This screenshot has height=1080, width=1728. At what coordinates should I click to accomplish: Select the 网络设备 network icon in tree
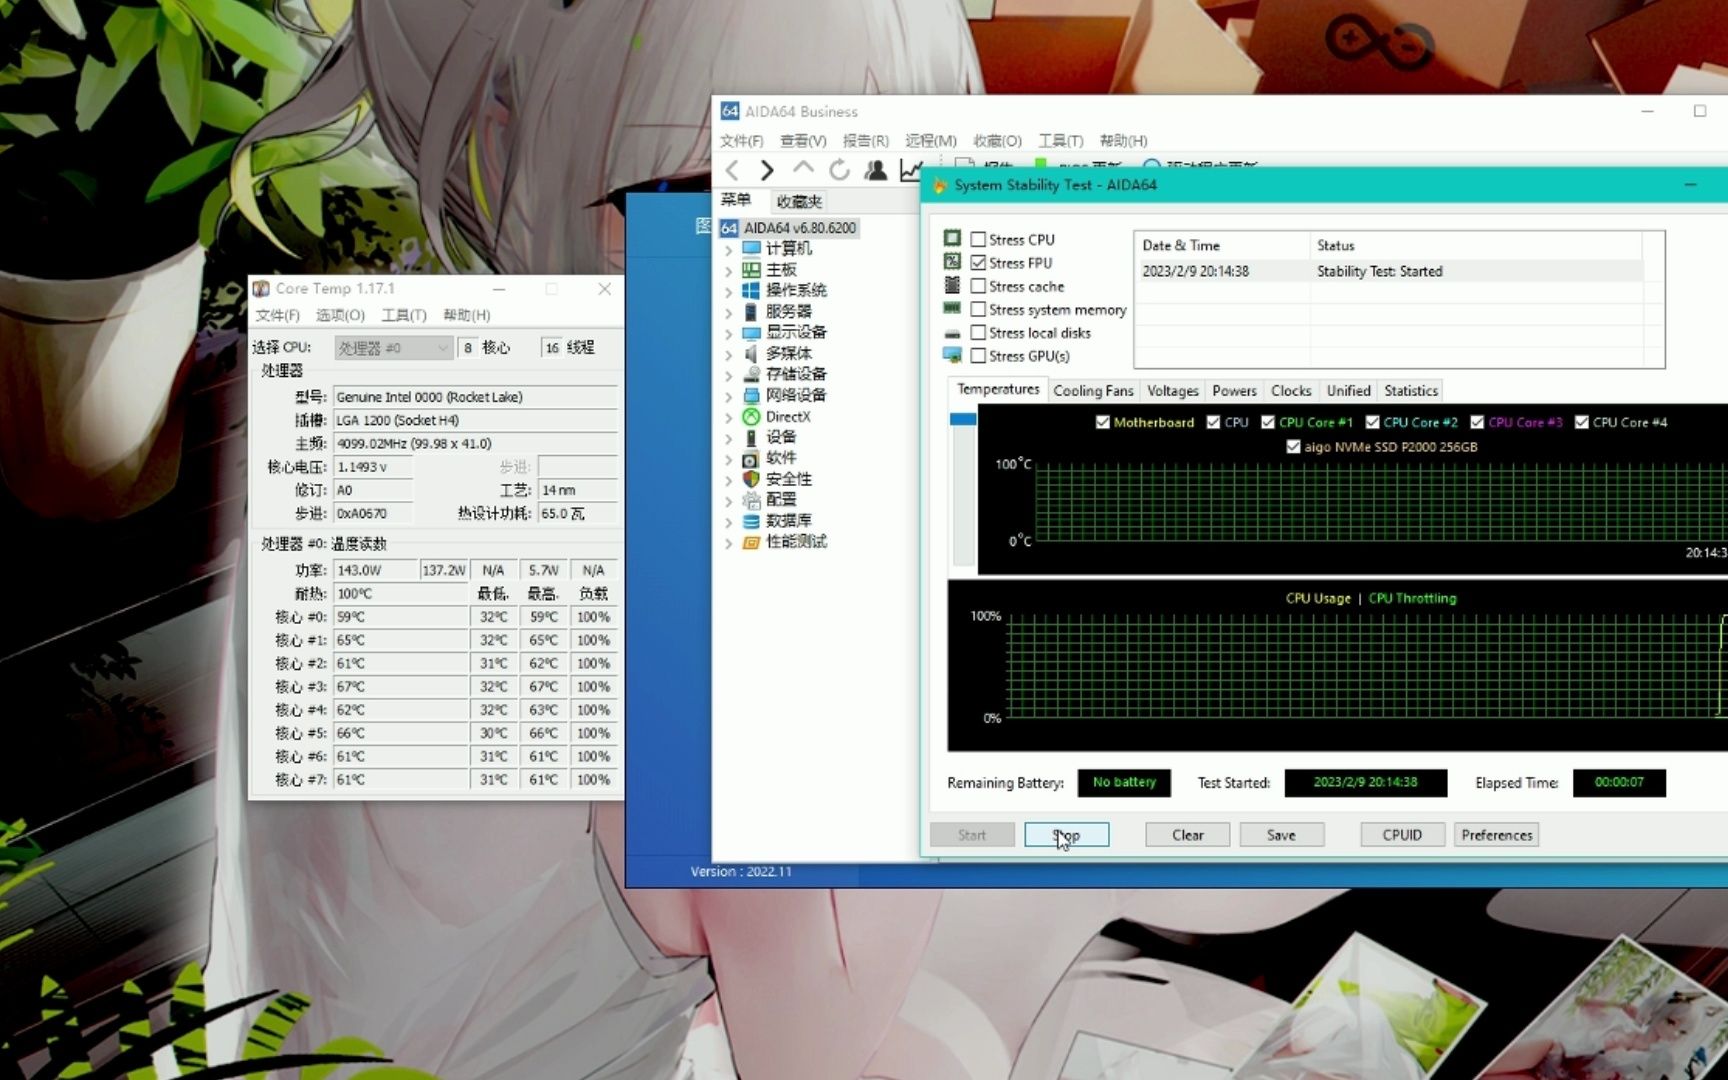click(x=752, y=395)
